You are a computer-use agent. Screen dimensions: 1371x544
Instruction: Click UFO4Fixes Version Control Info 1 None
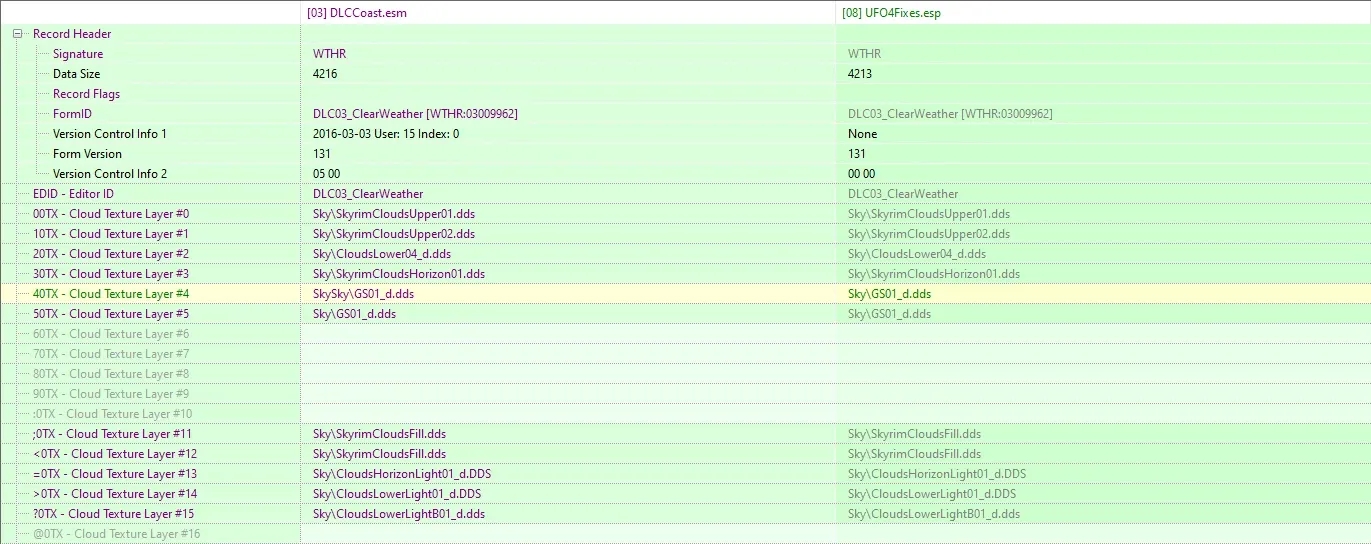point(862,134)
